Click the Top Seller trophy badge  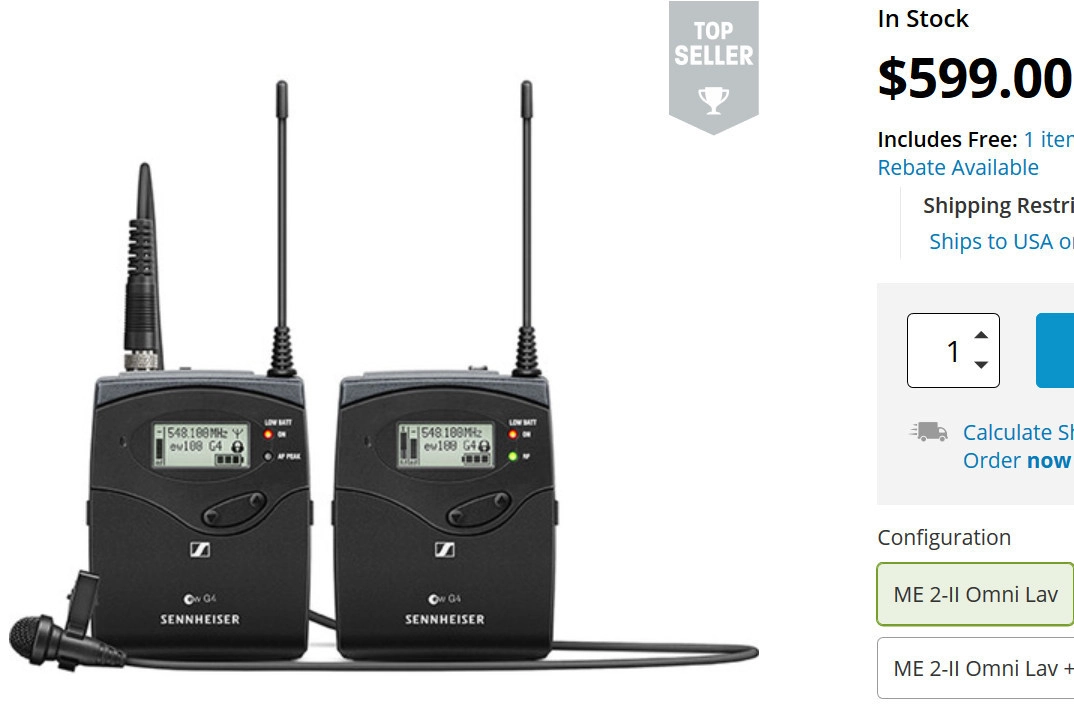coord(714,67)
